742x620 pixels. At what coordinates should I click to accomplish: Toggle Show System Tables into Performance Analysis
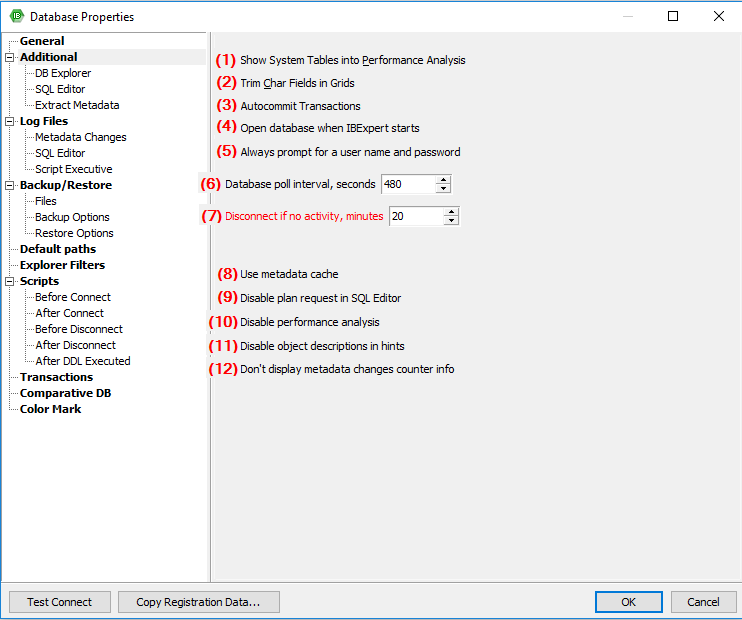pyautogui.click(x=353, y=61)
